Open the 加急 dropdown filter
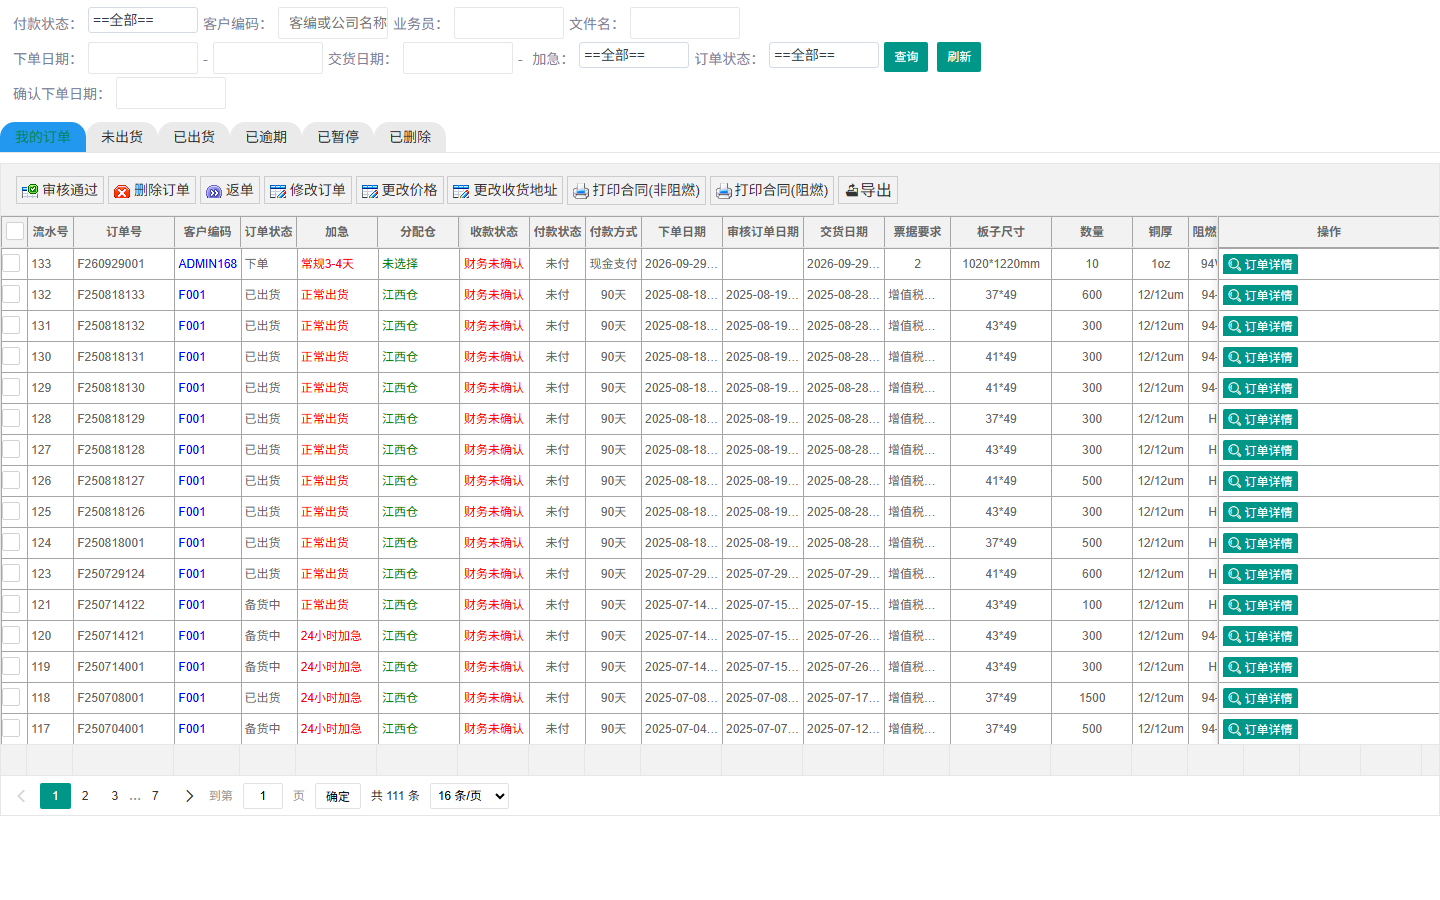Viewport: 1440px width, 900px height. coord(634,55)
